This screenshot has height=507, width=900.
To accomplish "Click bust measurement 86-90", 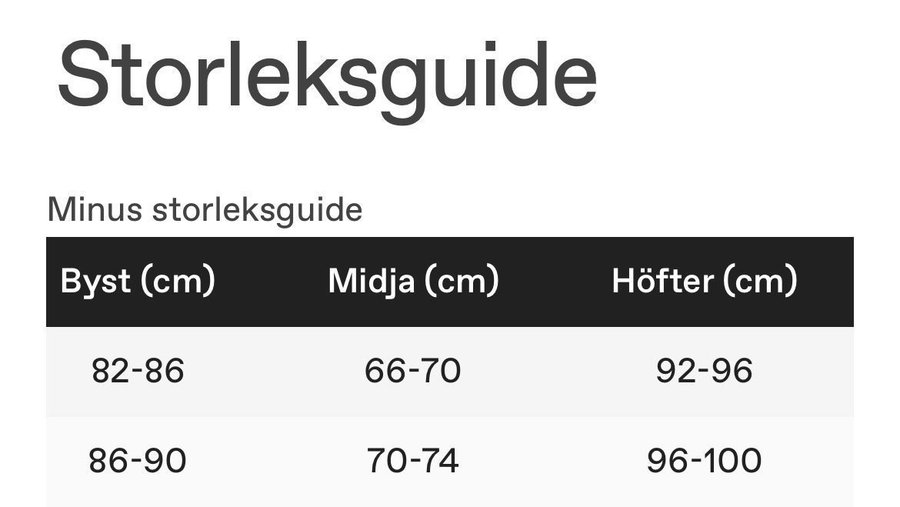I will [138, 461].
